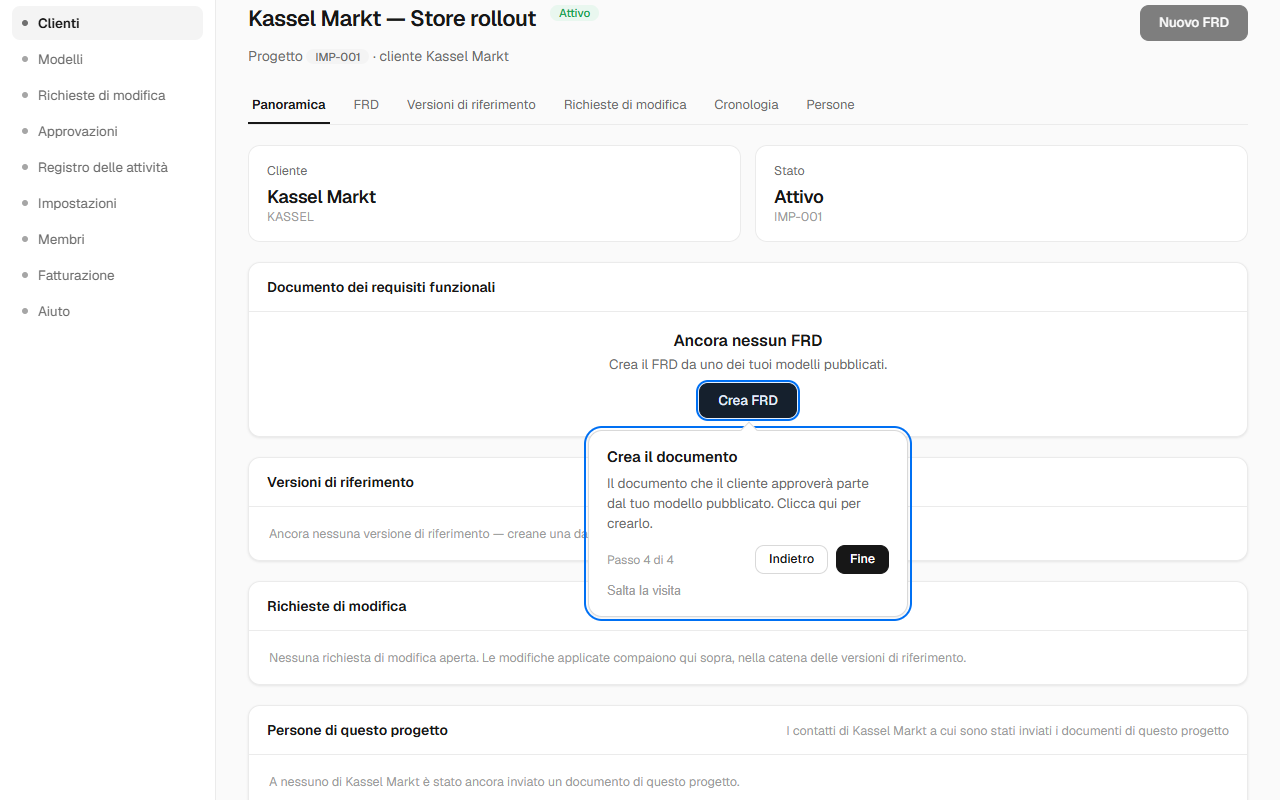The height and width of the screenshot is (800, 1280).
Task: Switch to the FRD tab
Action: 366,105
